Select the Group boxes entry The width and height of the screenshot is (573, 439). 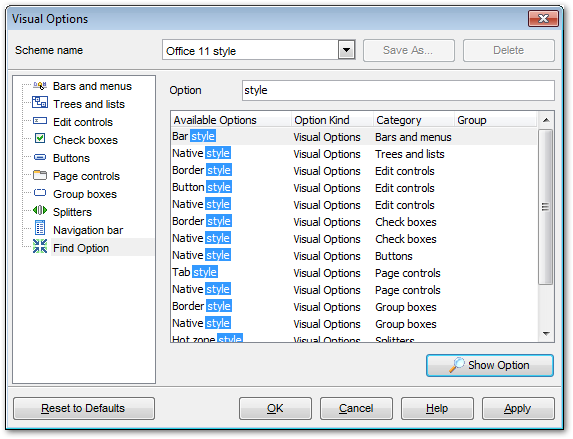tap(85, 194)
